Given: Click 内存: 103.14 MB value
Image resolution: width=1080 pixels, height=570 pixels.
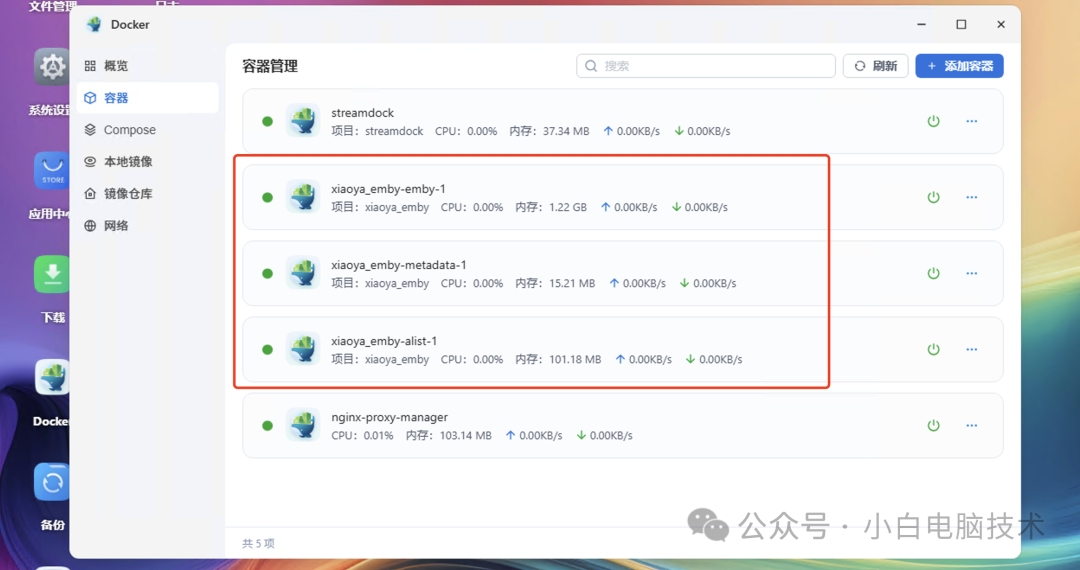Looking at the screenshot, I should pos(448,435).
